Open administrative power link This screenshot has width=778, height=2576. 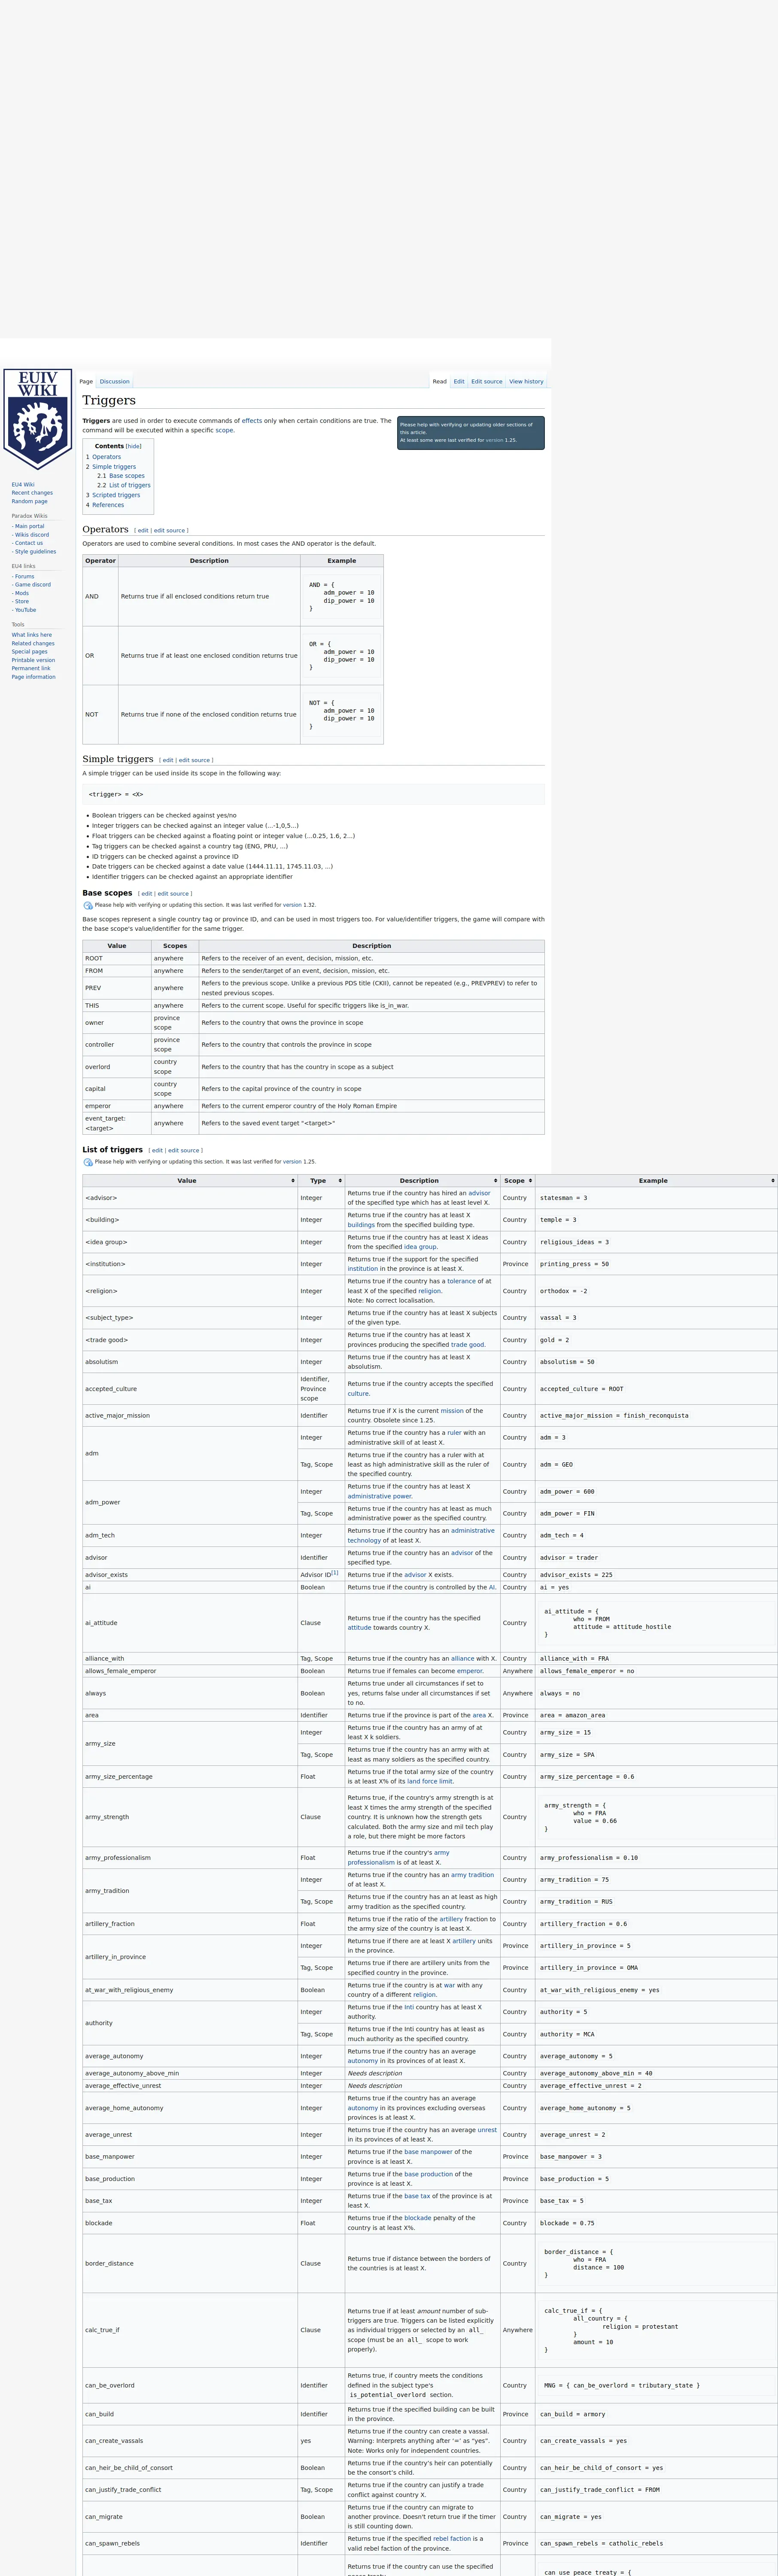click(379, 1497)
